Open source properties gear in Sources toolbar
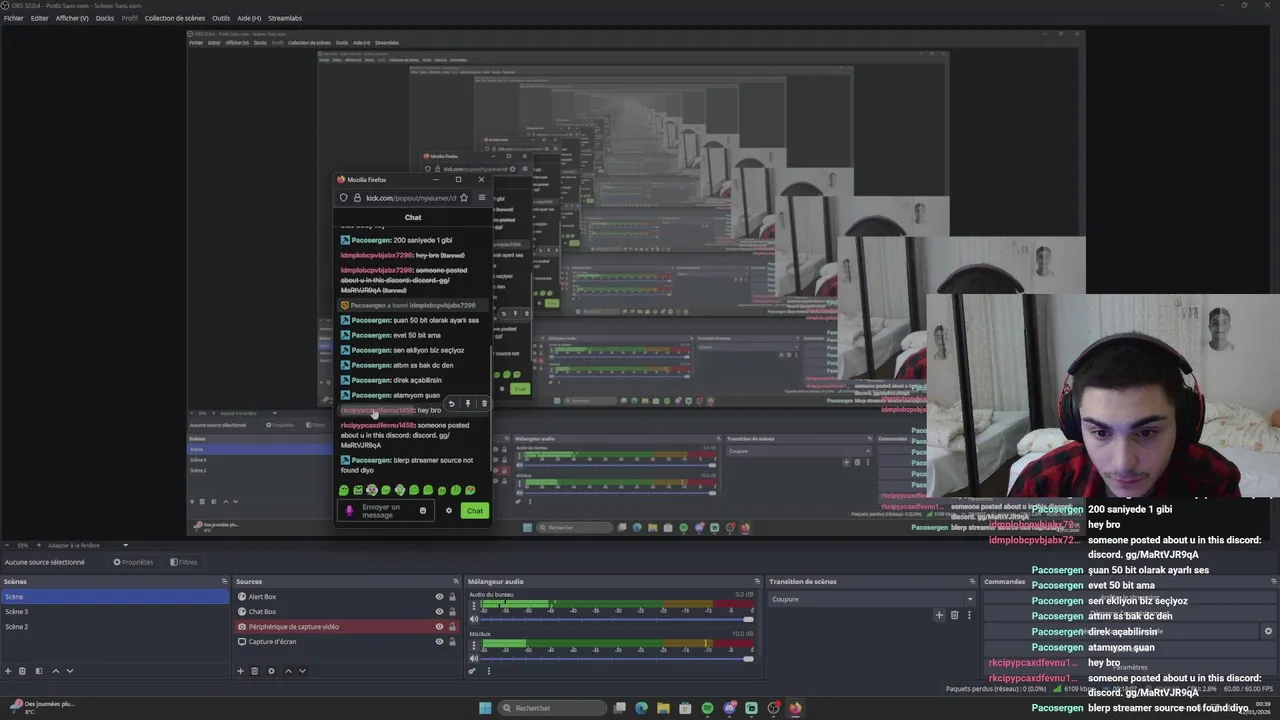 pos(271,671)
